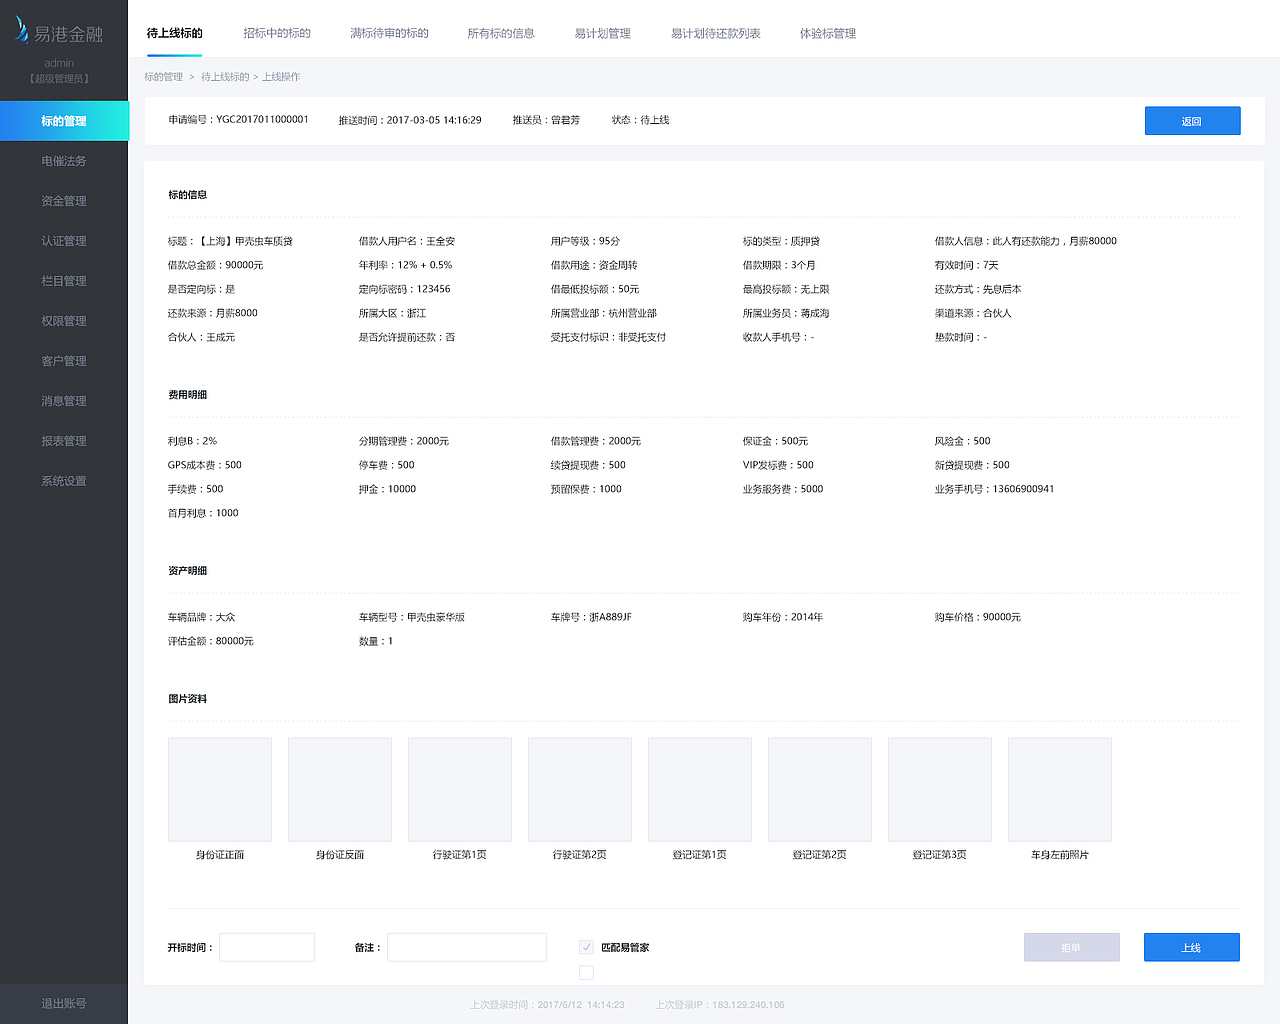Open the 登记证第1页 thumbnail
This screenshot has height=1024, width=1280.
[x=700, y=789]
